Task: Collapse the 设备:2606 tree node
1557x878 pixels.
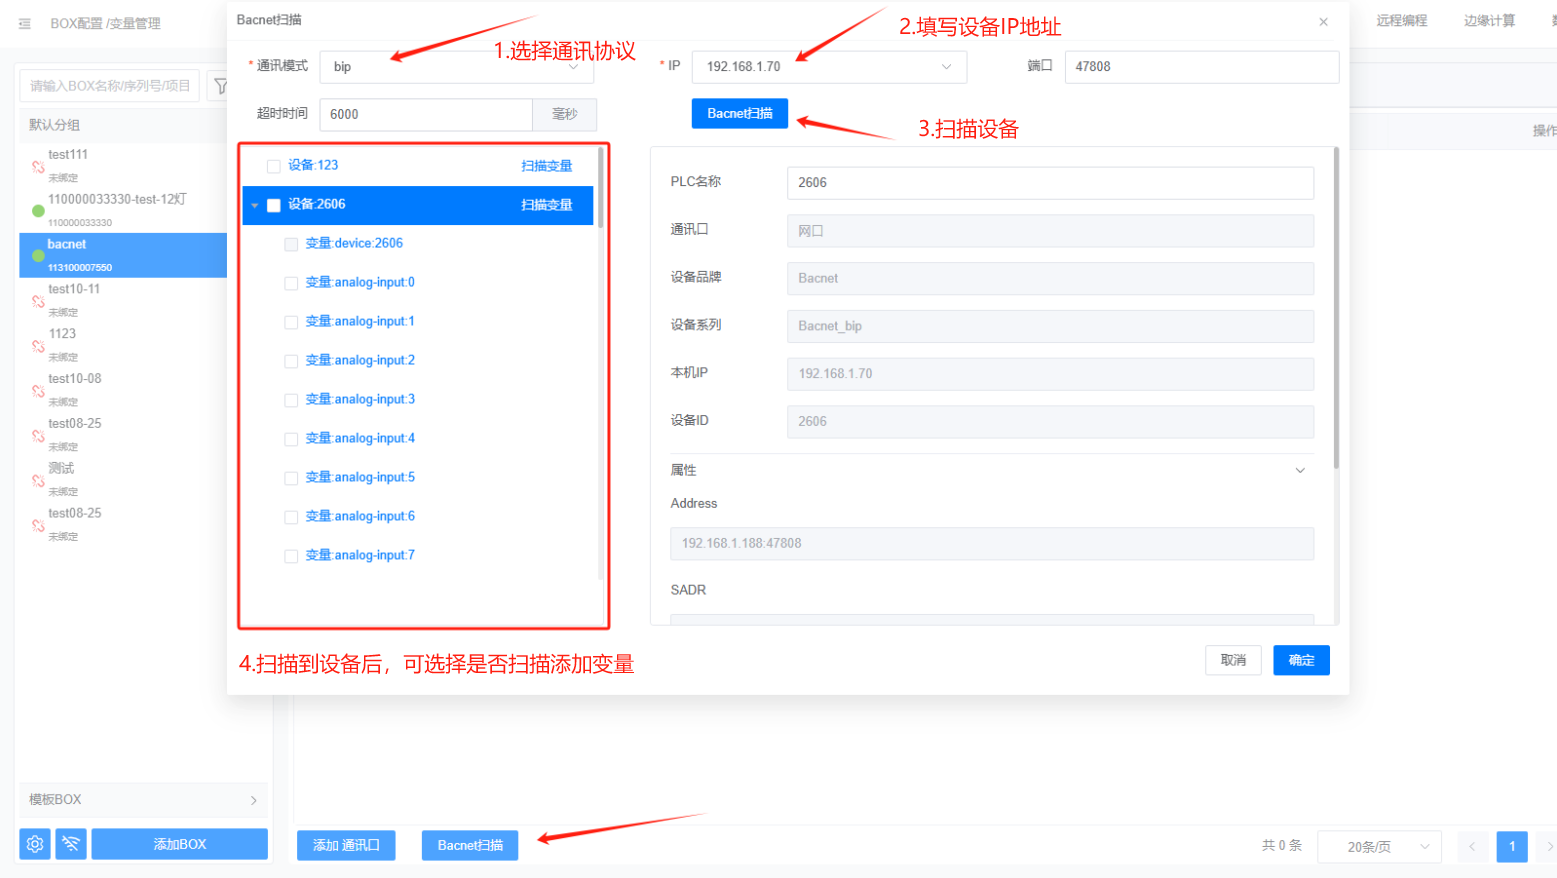Action: click(255, 205)
